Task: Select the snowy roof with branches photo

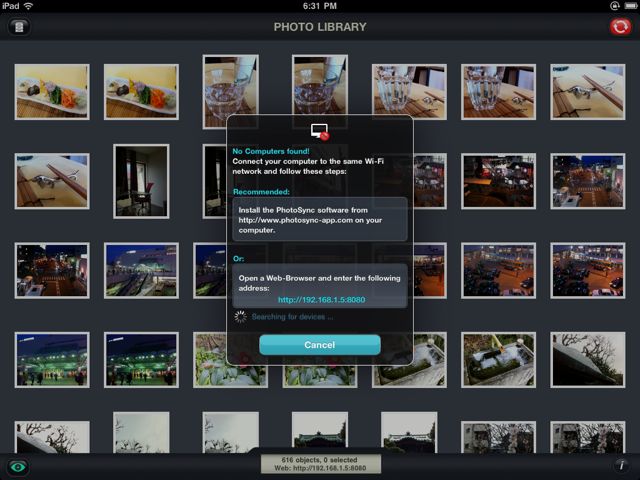Action: [x=588, y=360]
